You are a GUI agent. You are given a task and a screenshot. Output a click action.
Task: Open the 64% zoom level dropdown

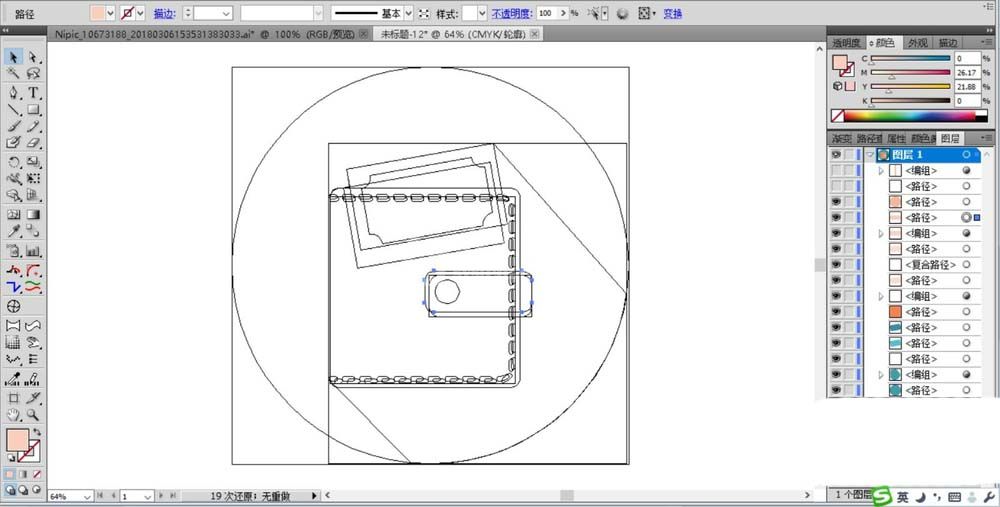coord(87,496)
